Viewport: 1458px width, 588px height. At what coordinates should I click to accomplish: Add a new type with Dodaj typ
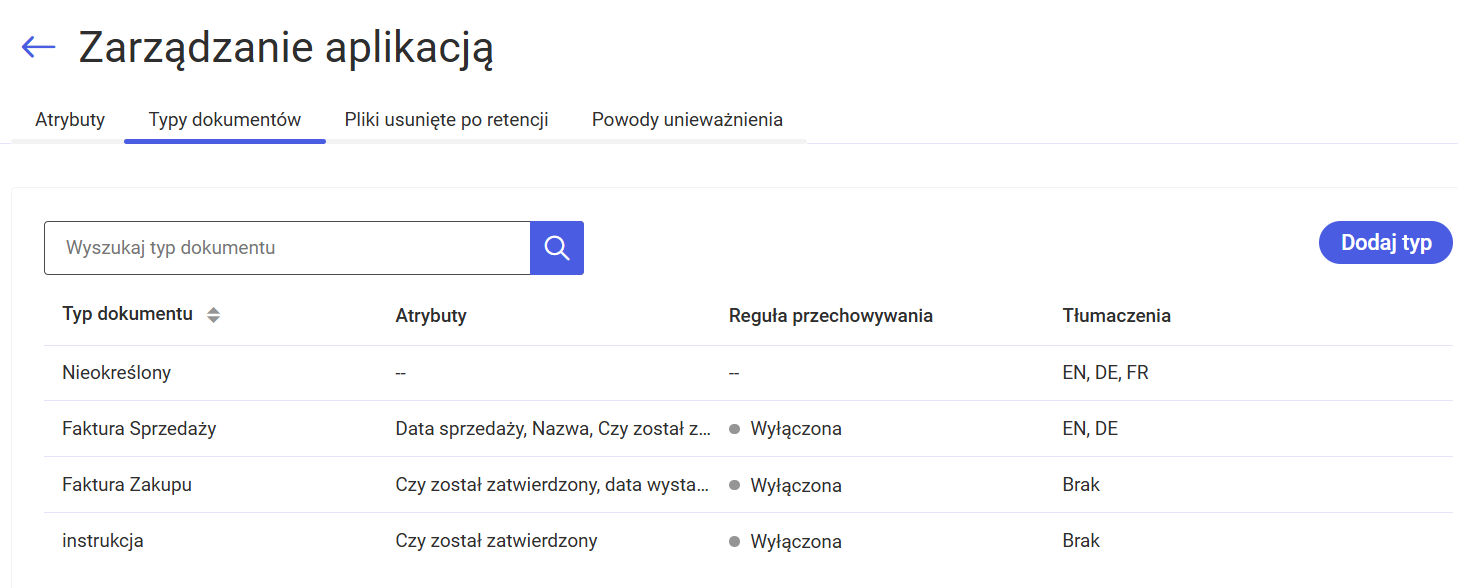click(1386, 243)
